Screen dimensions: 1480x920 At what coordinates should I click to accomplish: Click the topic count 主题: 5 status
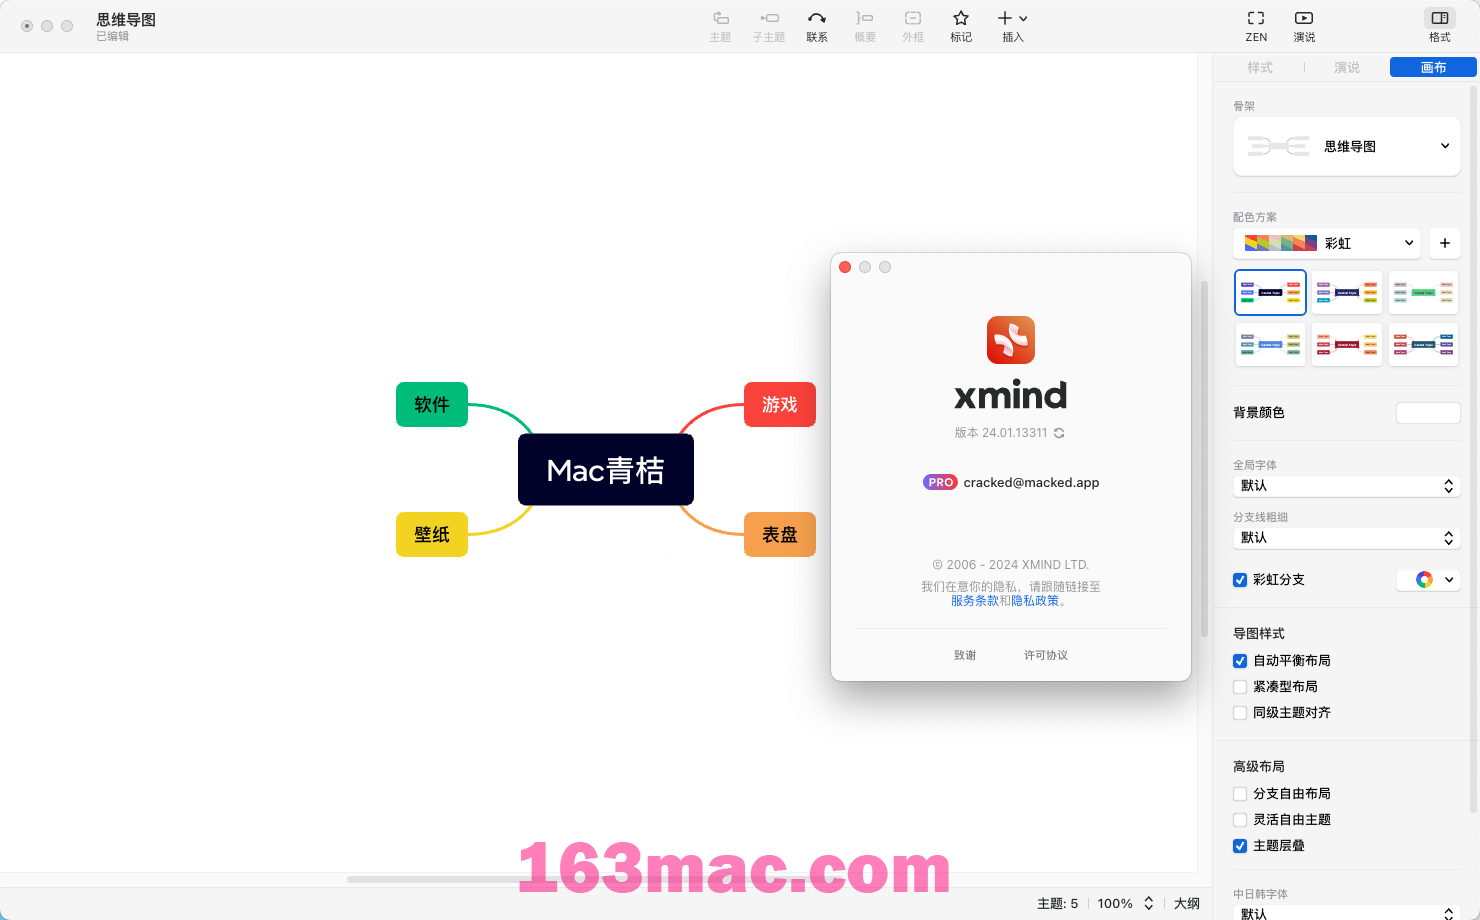[x=1057, y=903]
